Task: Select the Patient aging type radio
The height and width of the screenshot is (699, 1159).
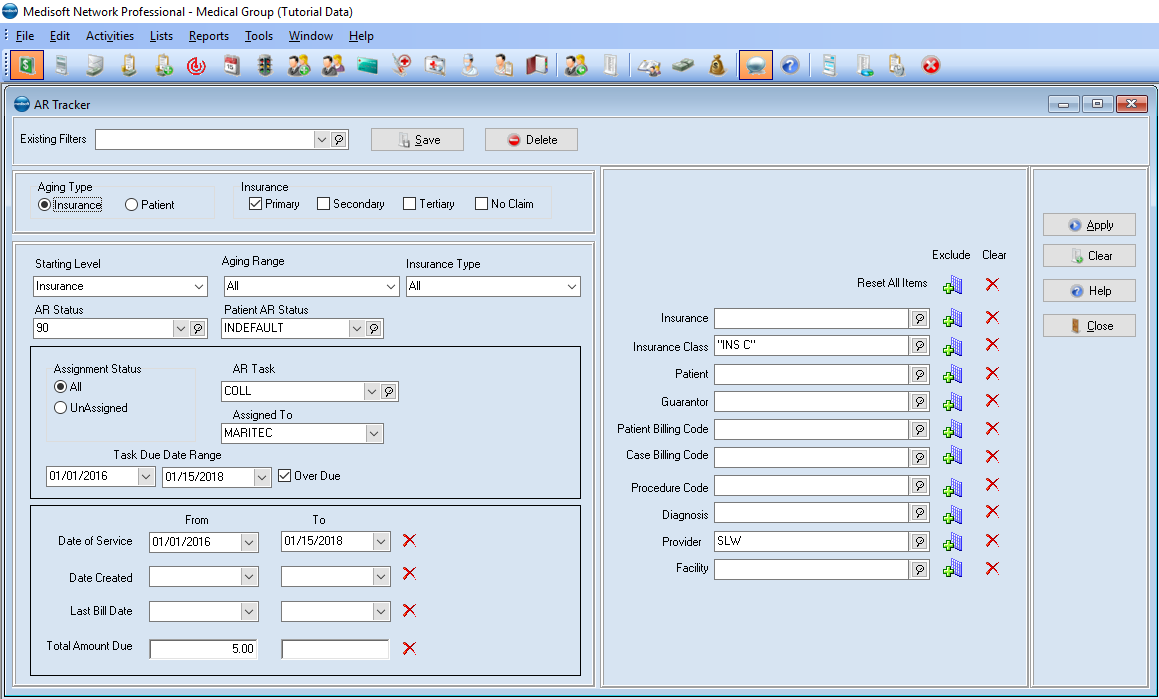Action: point(132,205)
